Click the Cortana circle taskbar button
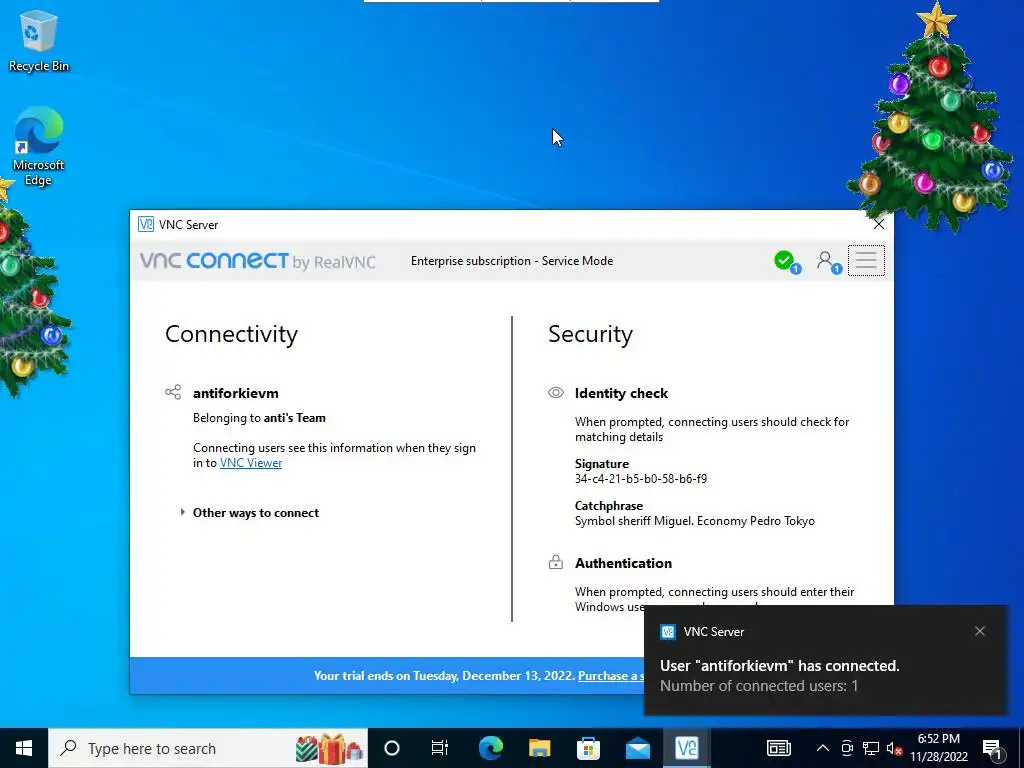The width and height of the screenshot is (1024, 768). click(392, 748)
